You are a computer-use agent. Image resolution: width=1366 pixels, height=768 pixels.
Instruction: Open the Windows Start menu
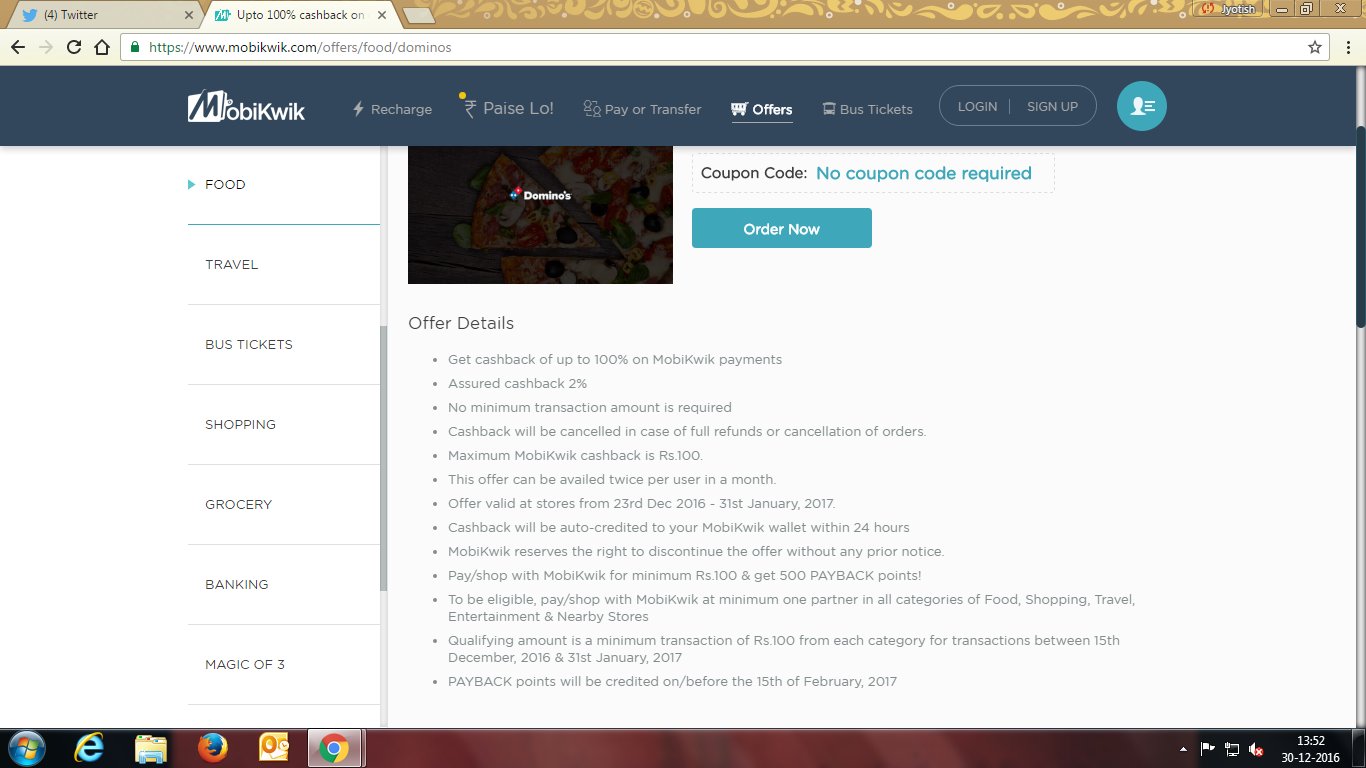click(x=25, y=748)
